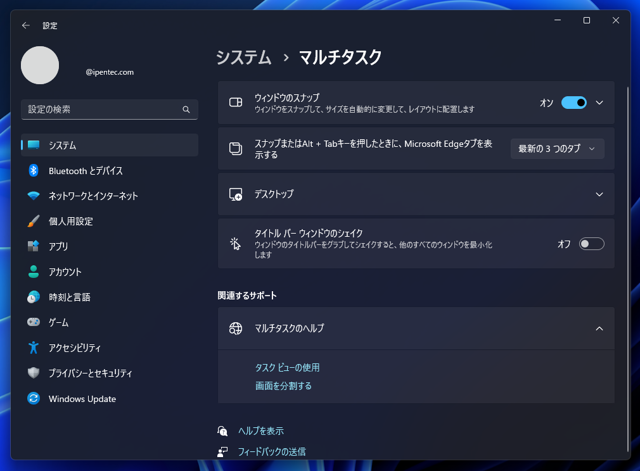Expand ウィンドウのスナップ options chevron
The image size is (640, 471).
tap(599, 102)
